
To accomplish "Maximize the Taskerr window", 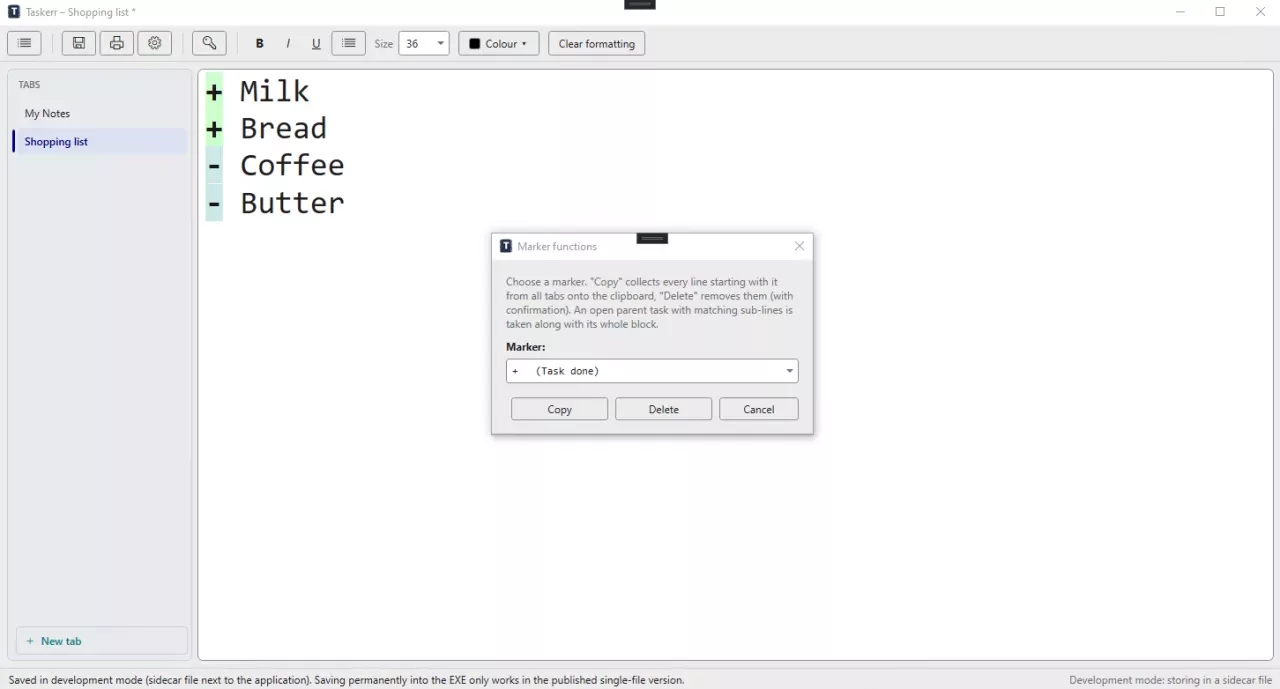I will (x=1220, y=12).
